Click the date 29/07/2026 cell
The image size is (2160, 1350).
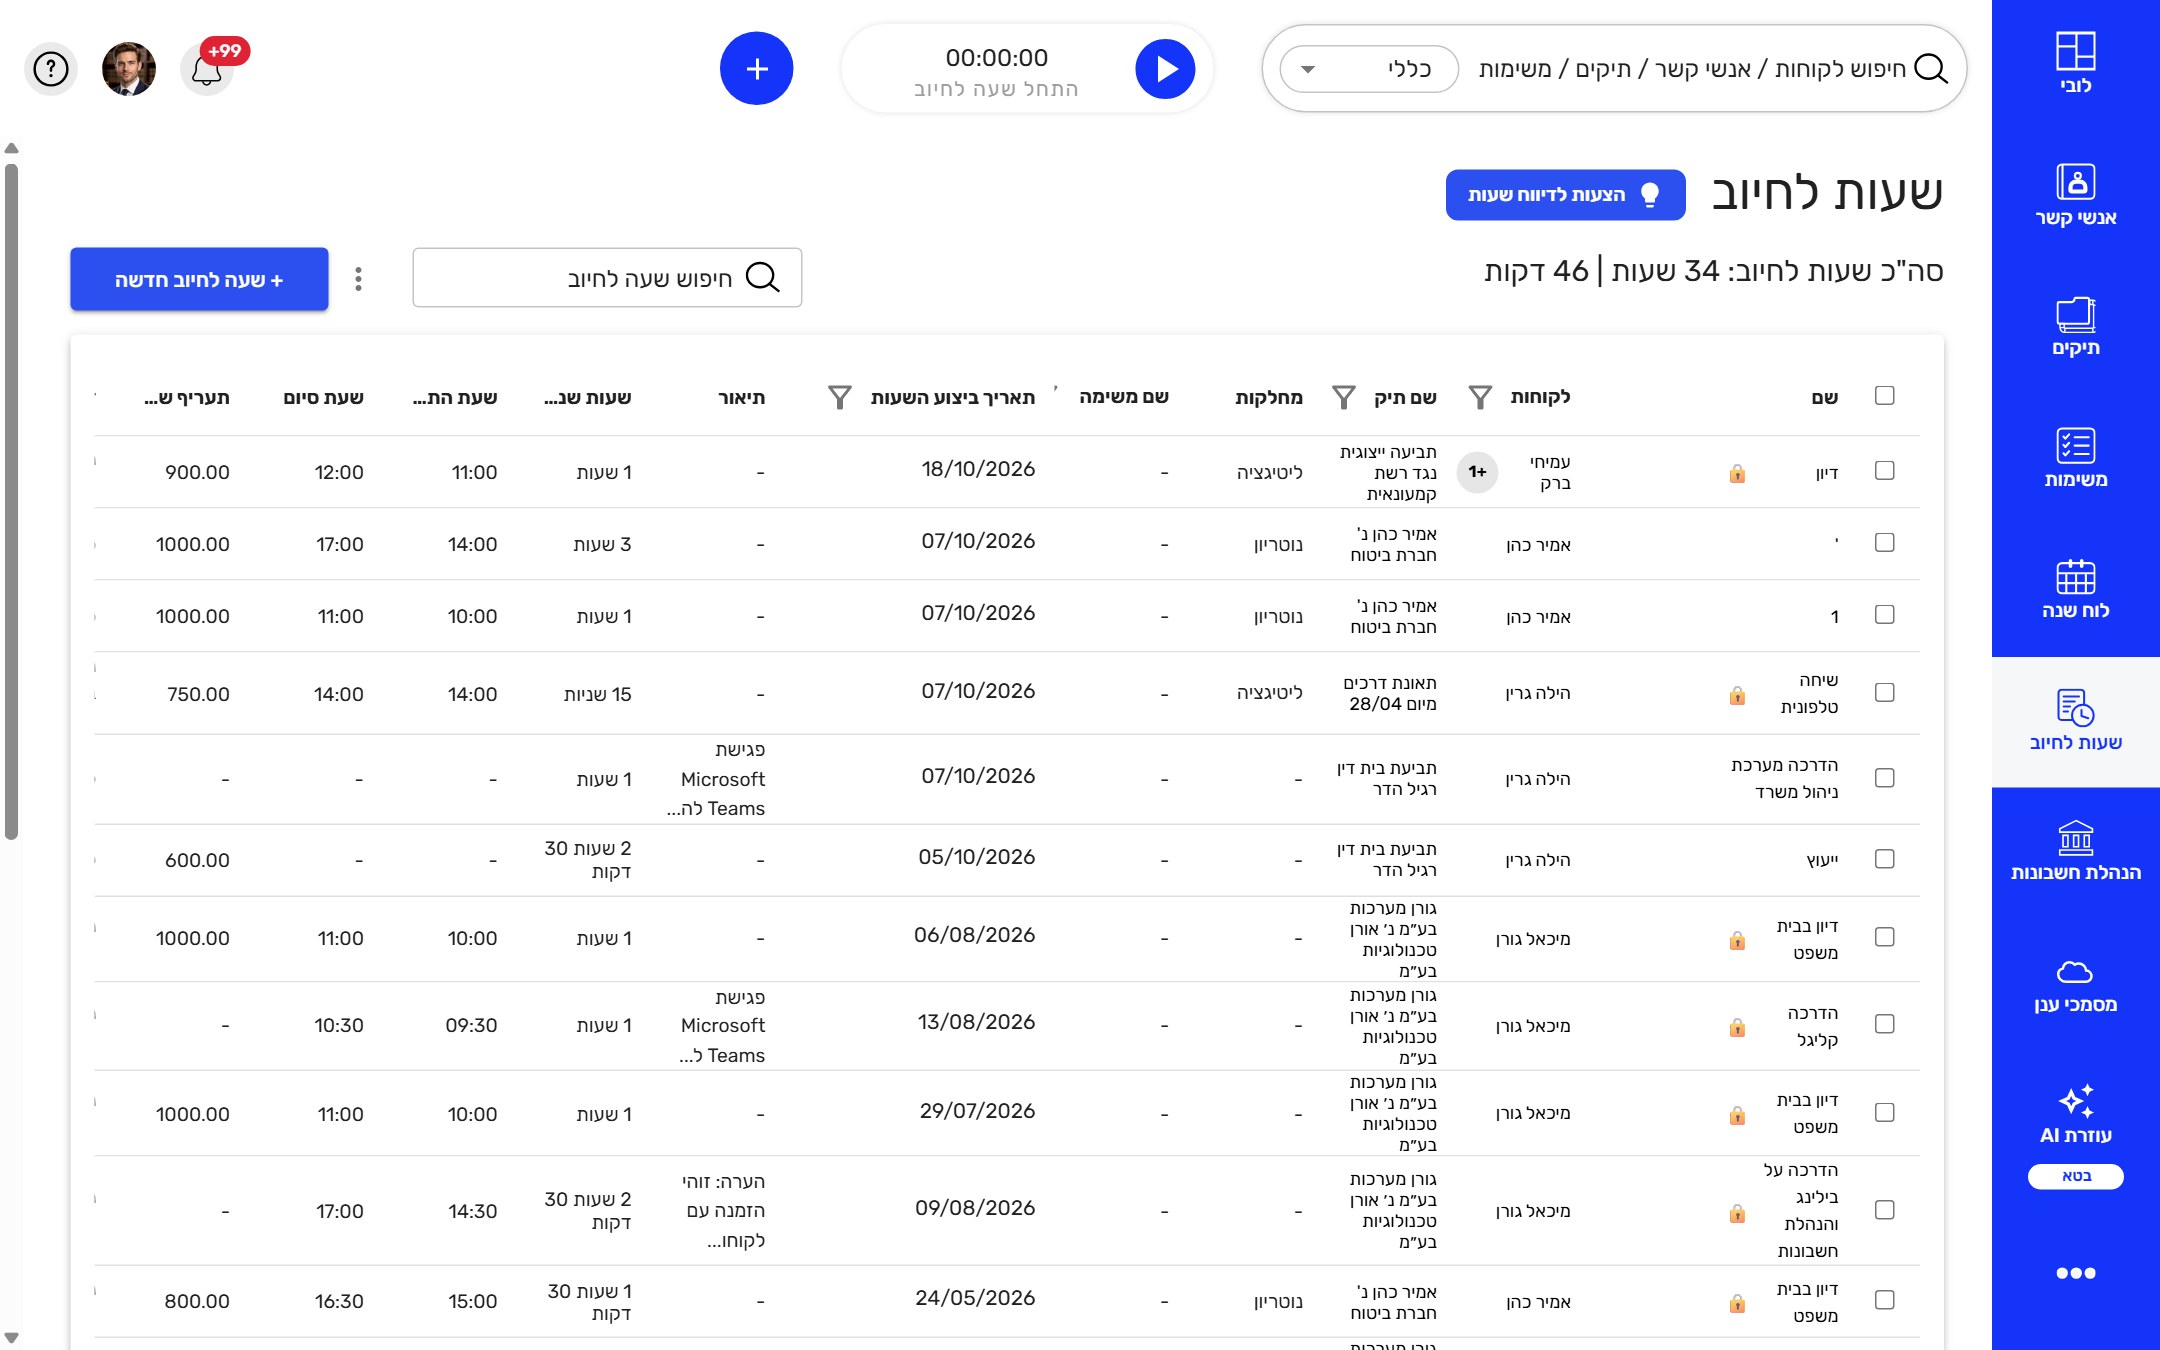(x=977, y=1111)
